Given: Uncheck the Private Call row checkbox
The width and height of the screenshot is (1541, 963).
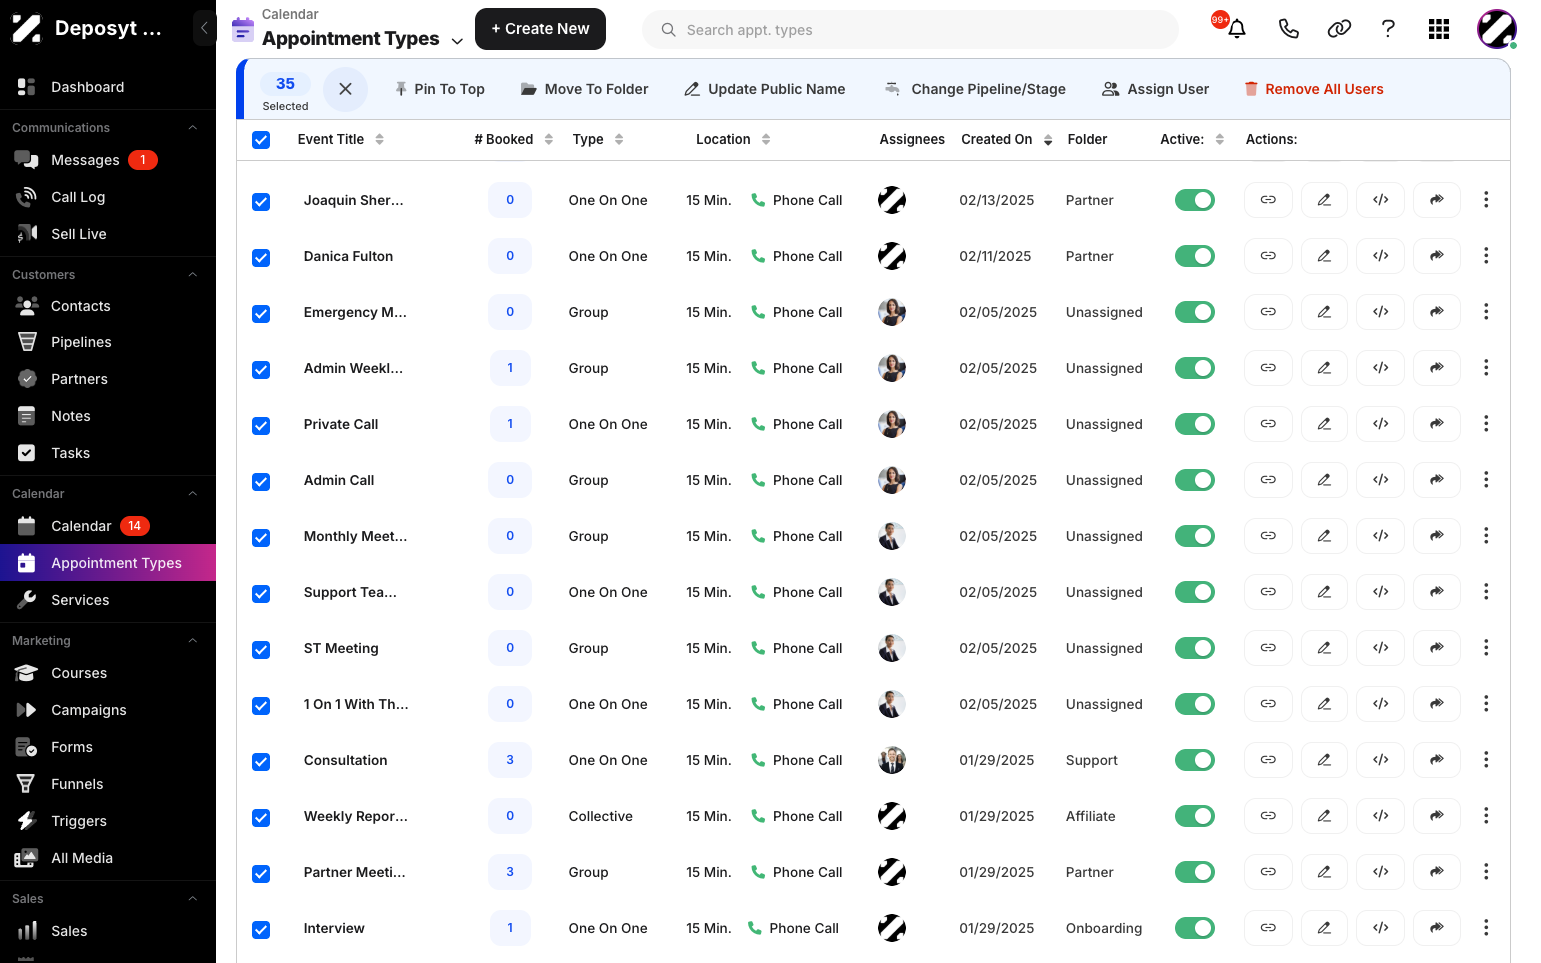Looking at the screenshot, I should click(261, 426).
